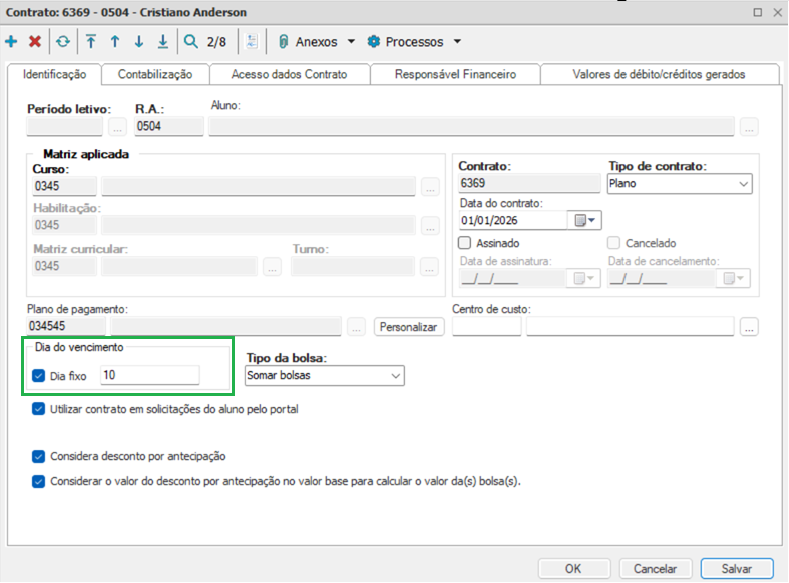Open the Tipo da bolsa combo box
This screenshot has height=583, width=789.
325,376
